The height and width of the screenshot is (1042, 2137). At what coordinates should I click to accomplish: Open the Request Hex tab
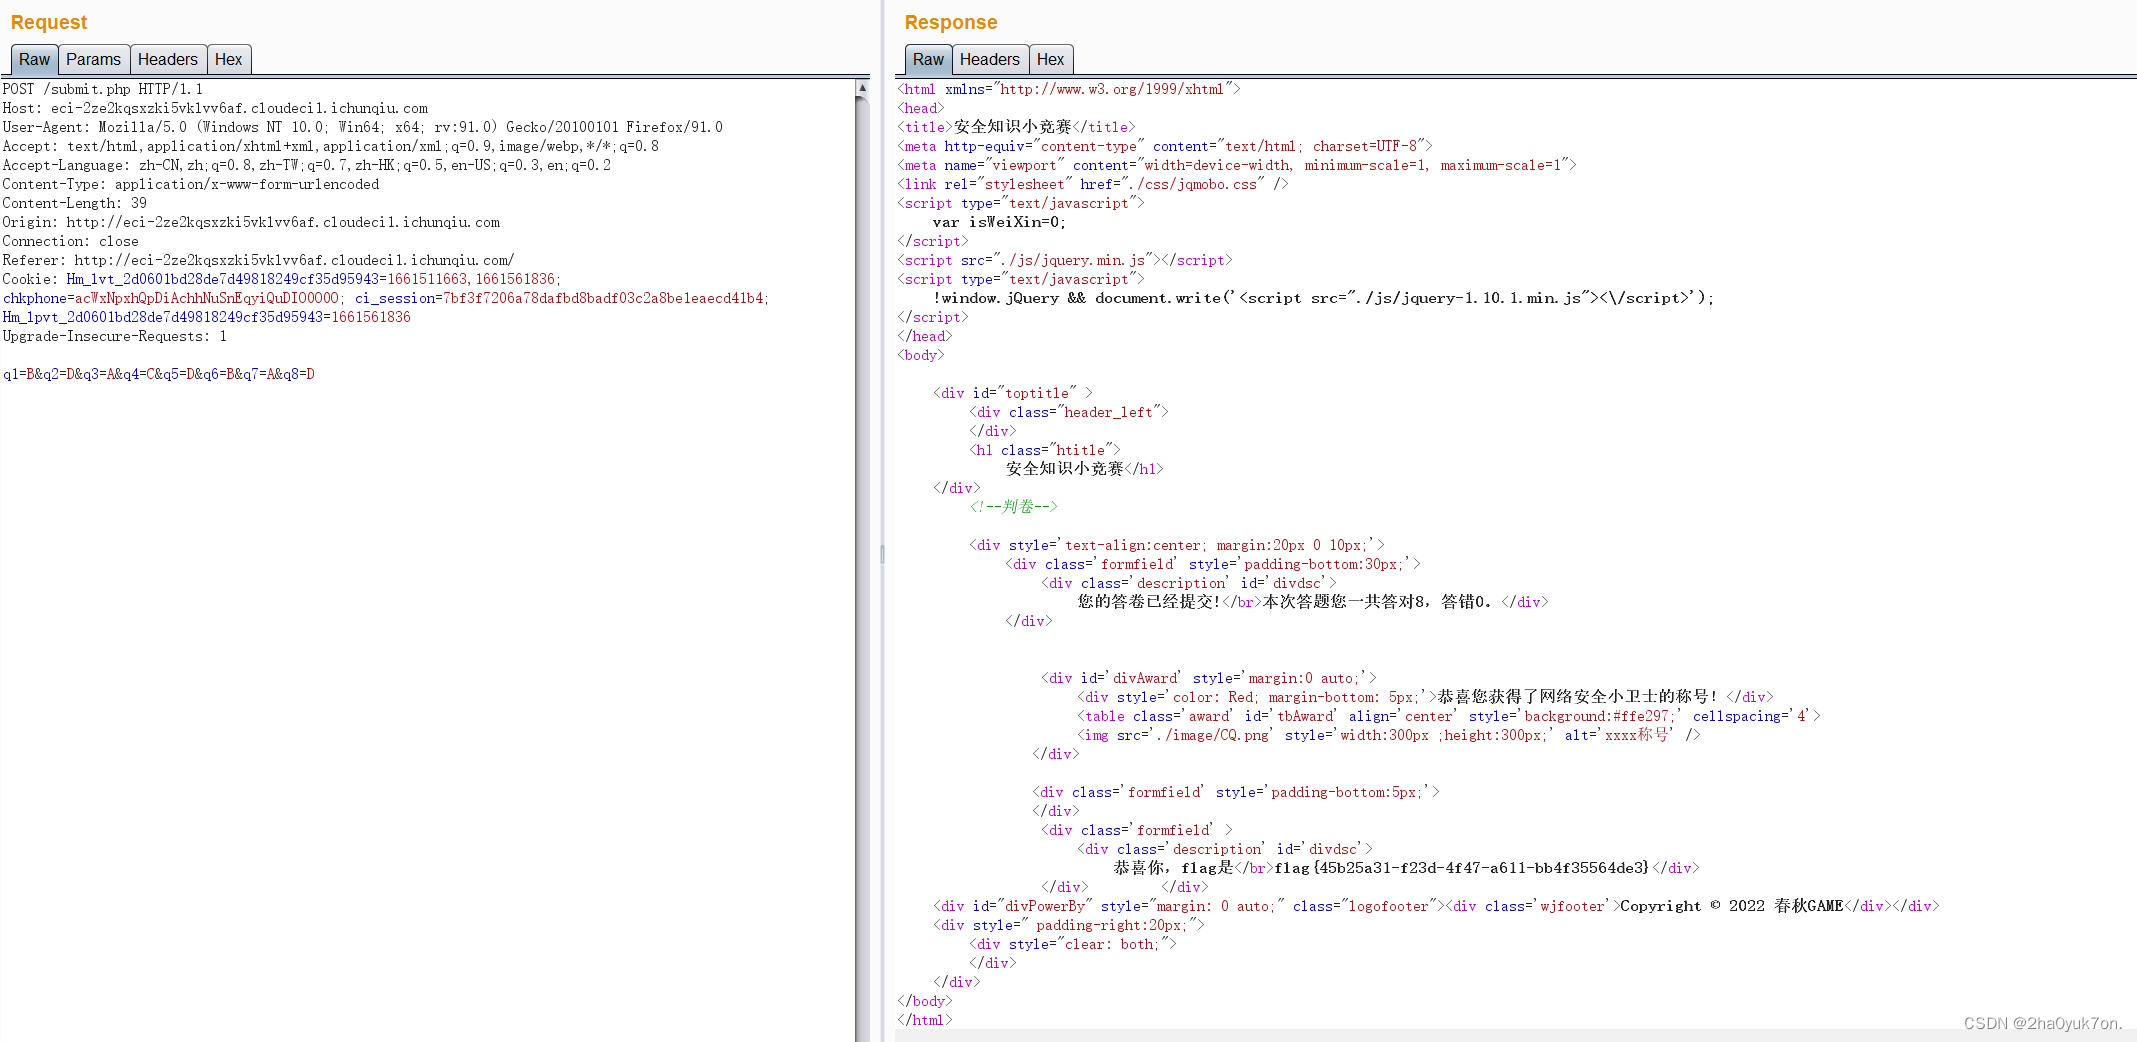(x=228, y=59)
